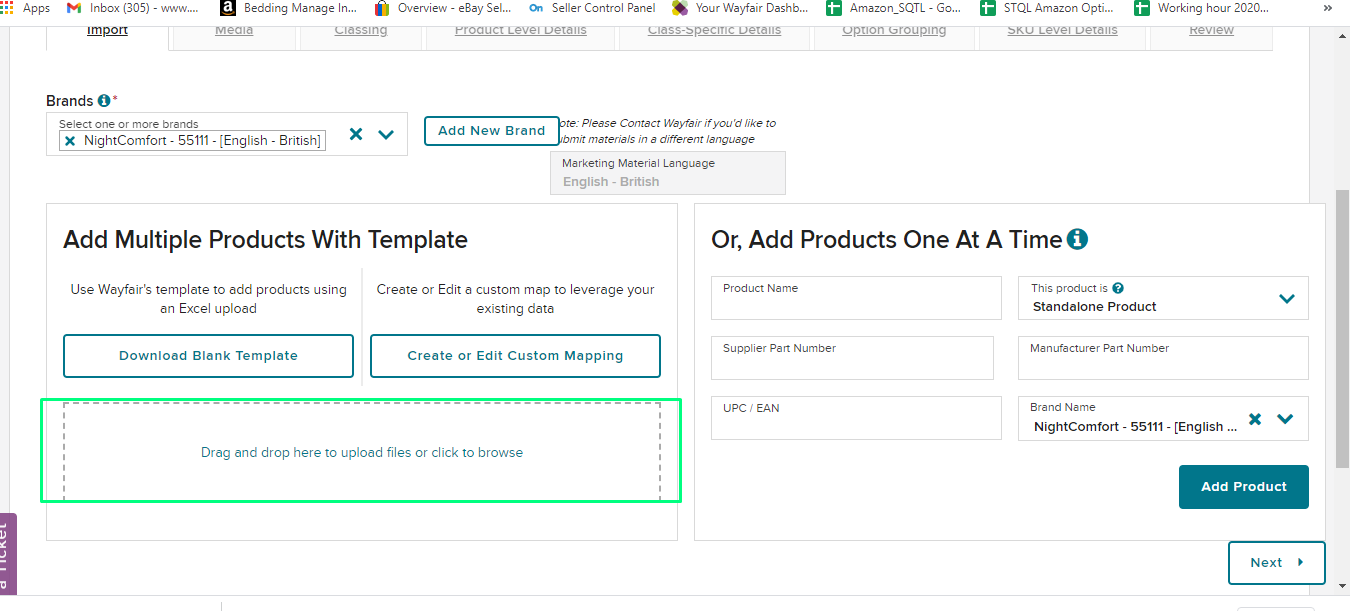
Task: Expand the Brand Name dropdown
Action: click(1286, 419)
